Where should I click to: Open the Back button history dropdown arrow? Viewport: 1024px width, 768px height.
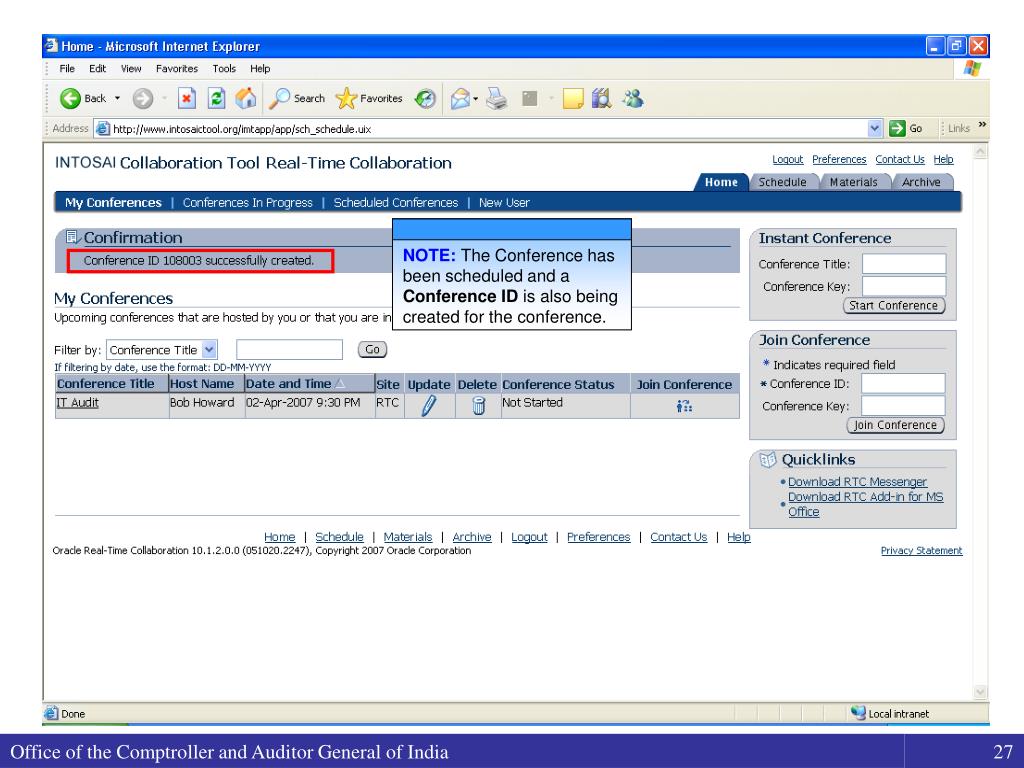pos(118,99)
